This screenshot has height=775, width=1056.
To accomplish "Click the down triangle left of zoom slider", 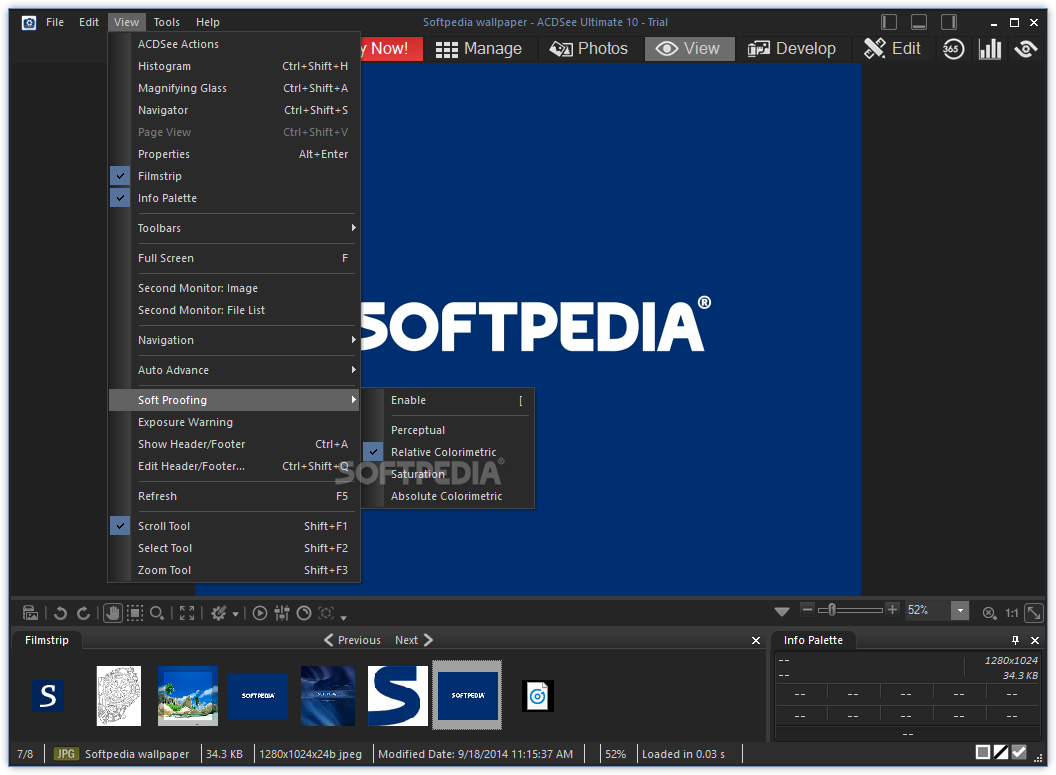I will click(x=782, y=612).
